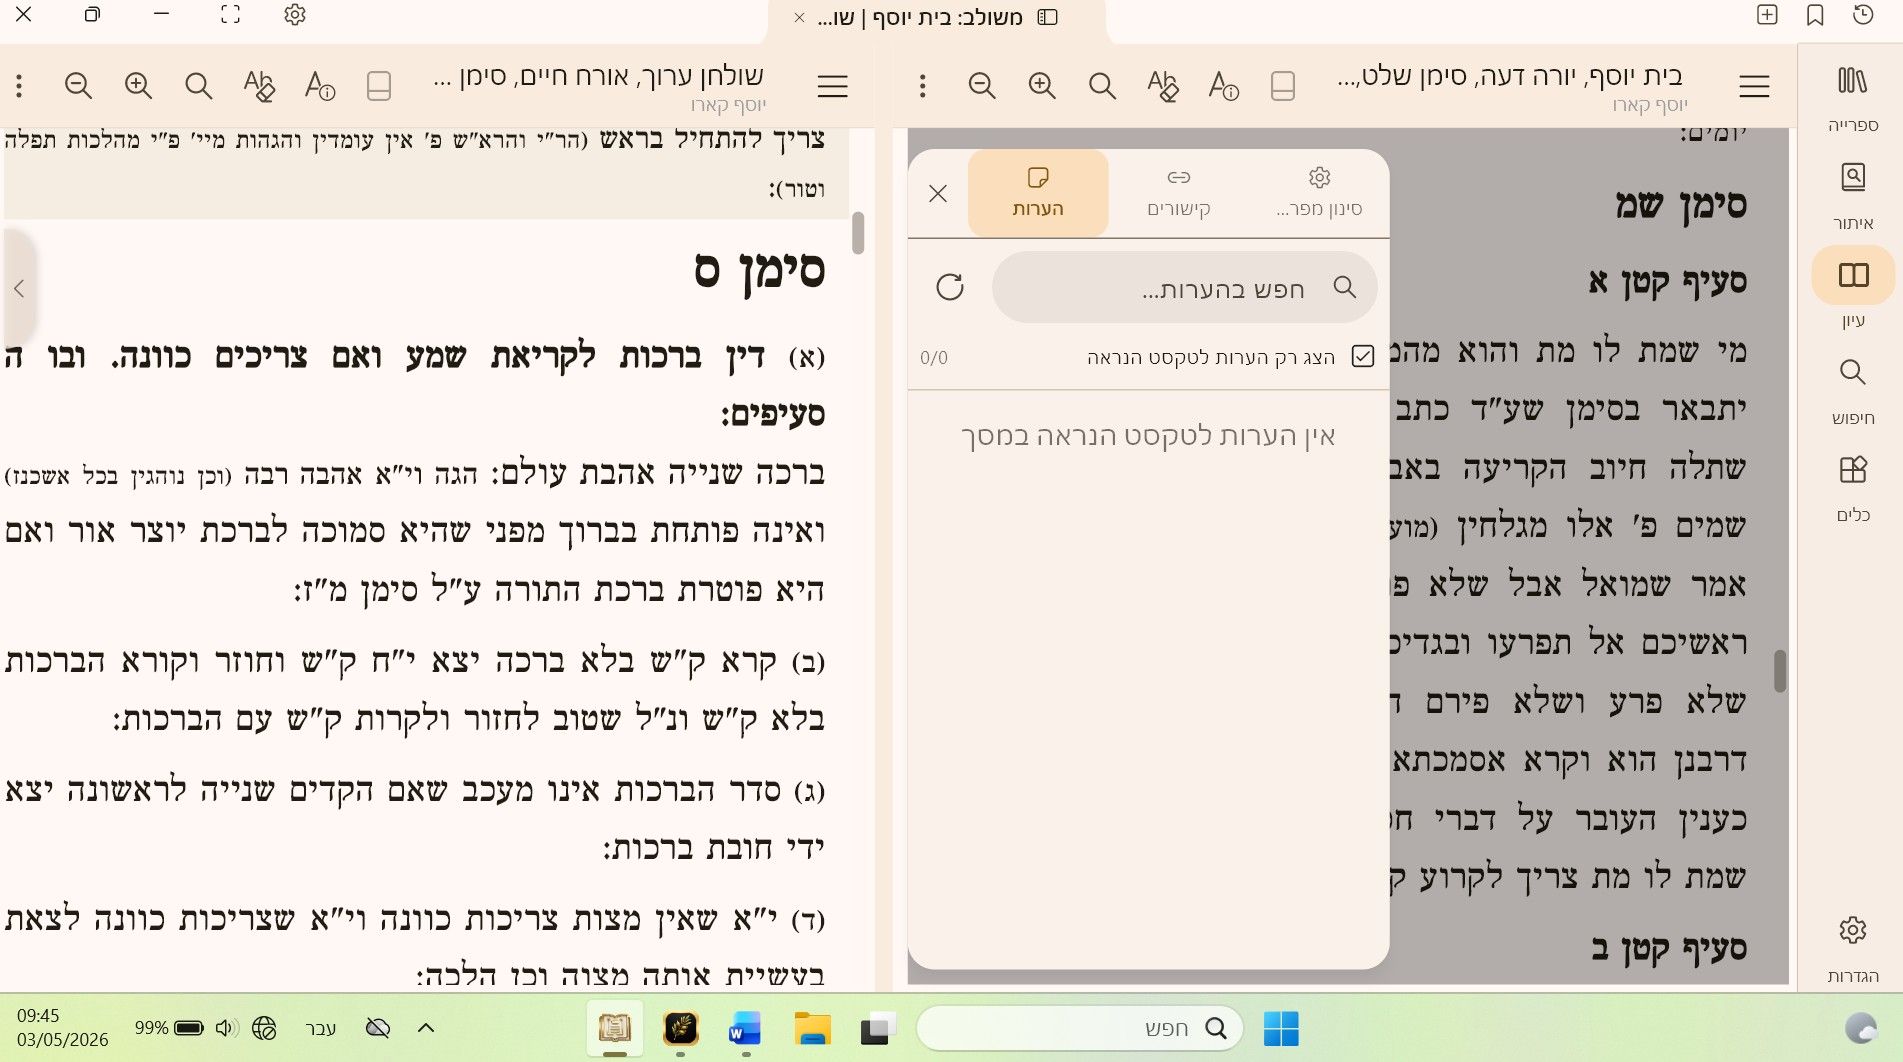Image resolution: width=1903 pixels, height=1062 pixels.
Task: Click magnifier icon in notes search field
Action: [1345, 288]
